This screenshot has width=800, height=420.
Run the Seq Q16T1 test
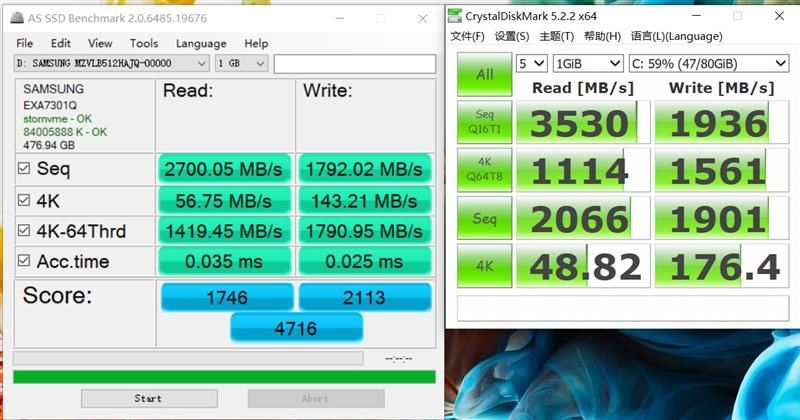[484, 121]
